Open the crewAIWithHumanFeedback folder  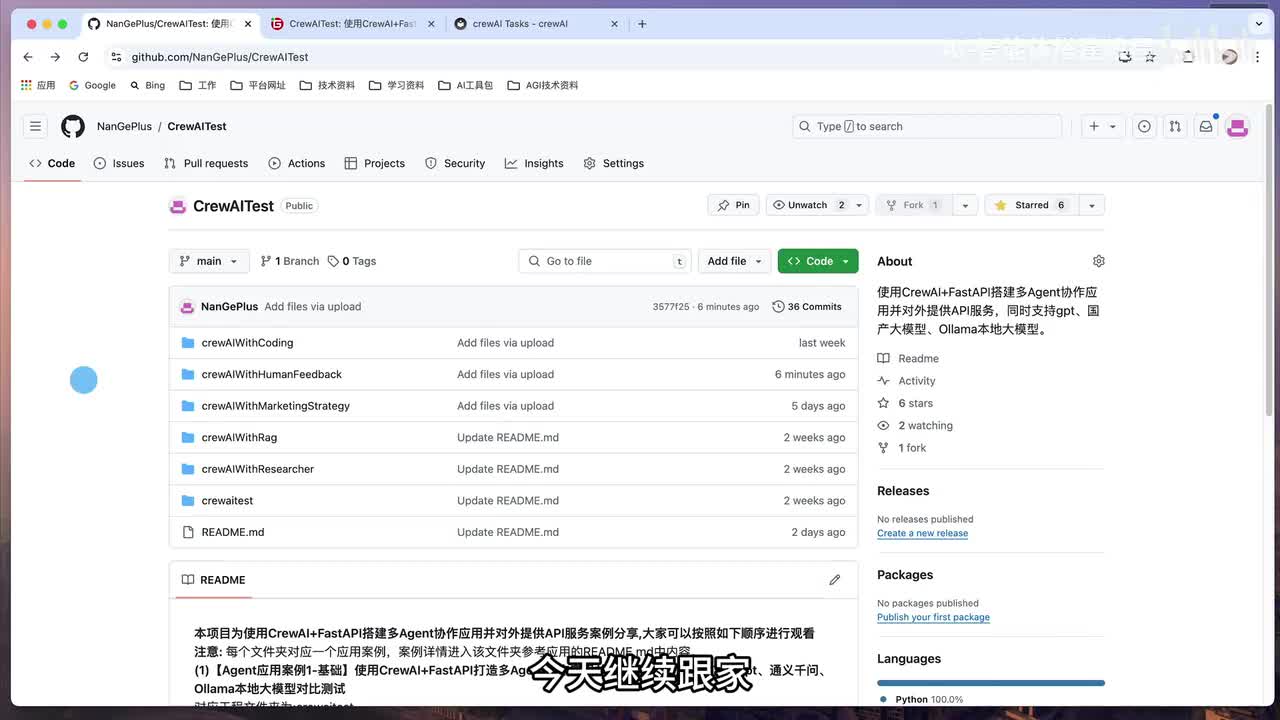point(271,374)
